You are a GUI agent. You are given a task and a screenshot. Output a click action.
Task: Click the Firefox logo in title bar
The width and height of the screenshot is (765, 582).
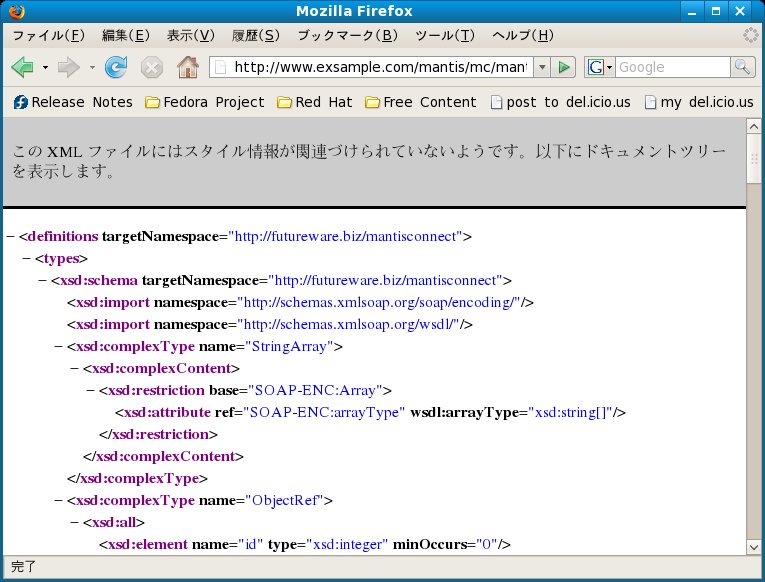(17, 11)
